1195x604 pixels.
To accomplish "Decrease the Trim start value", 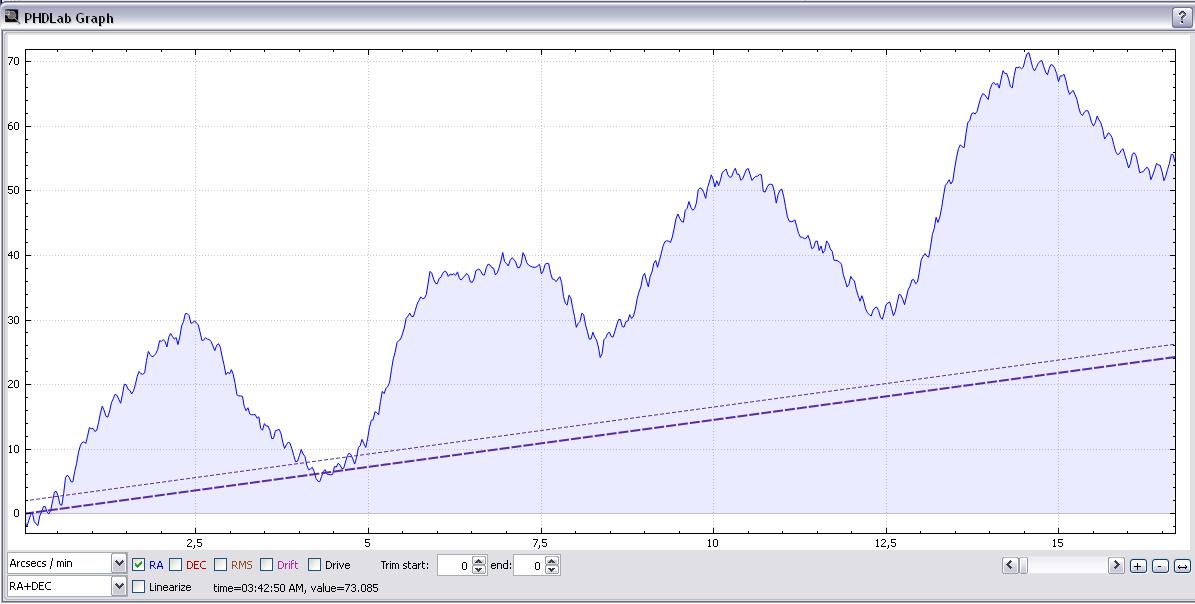I will [x=479, y=570].
